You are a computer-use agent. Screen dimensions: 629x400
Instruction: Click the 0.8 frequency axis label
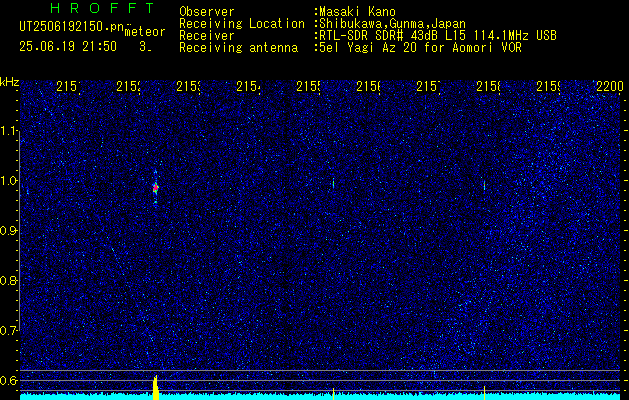pos(8,280)
